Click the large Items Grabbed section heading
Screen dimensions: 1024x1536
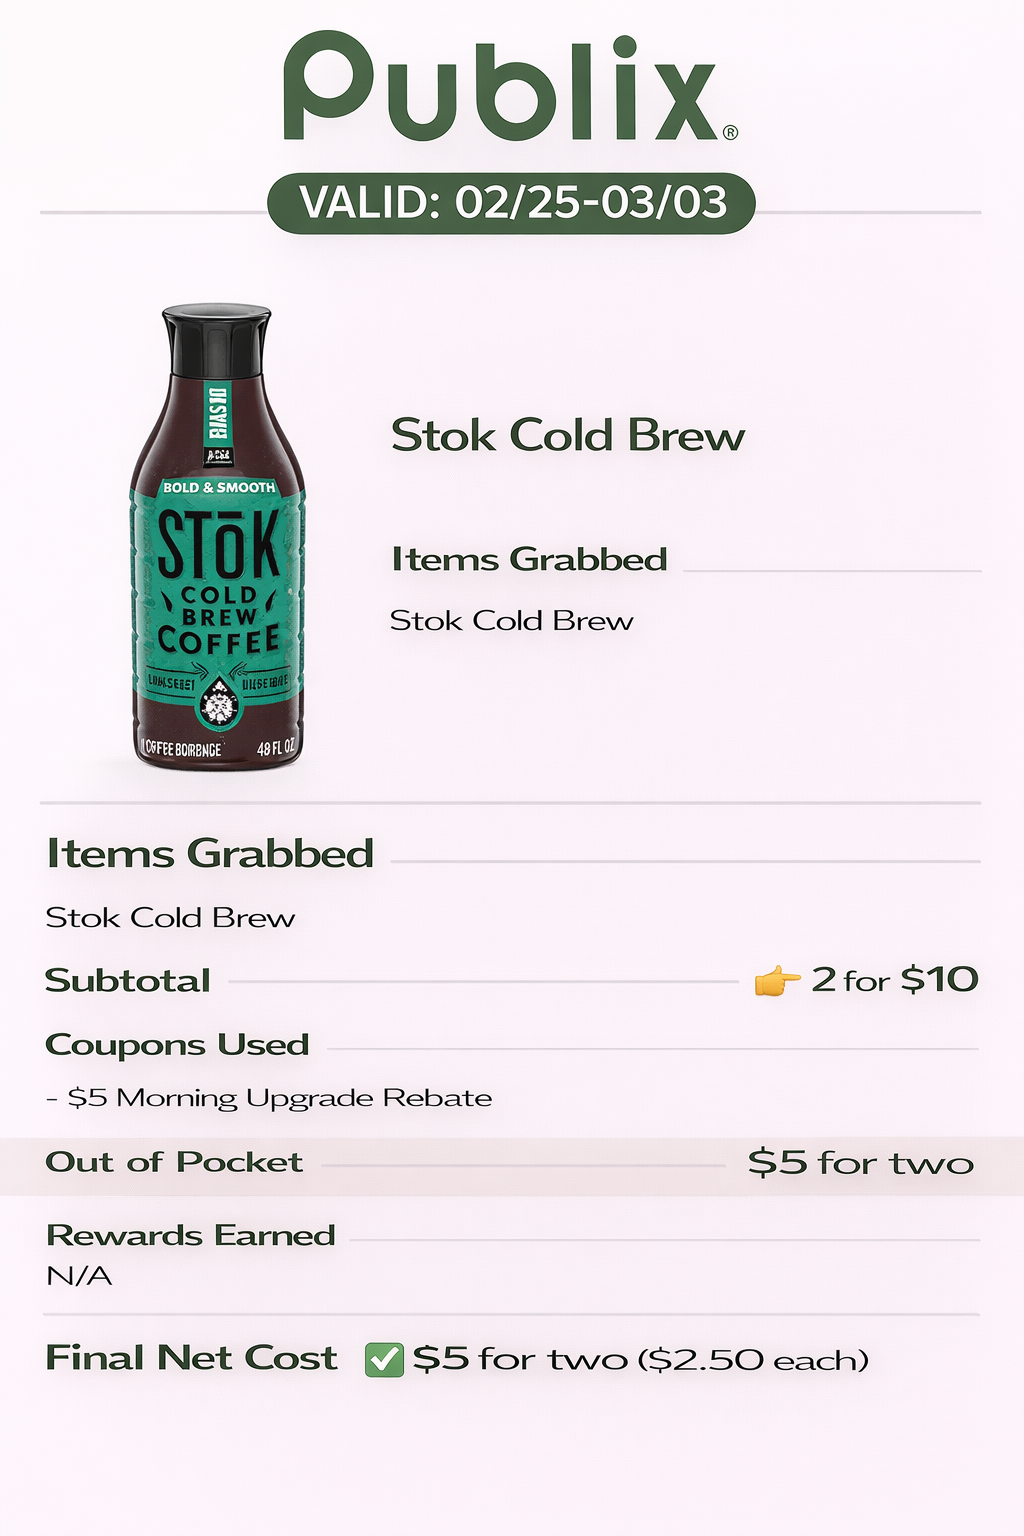click(x=210, y=854)
